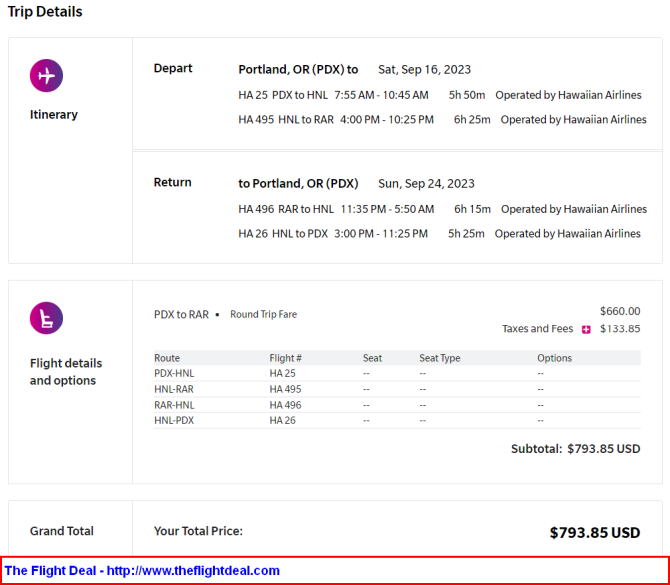The height and width of the screenshot is (585, 670).
Task: Click the Seat Type column header
Action: [439, 358]
